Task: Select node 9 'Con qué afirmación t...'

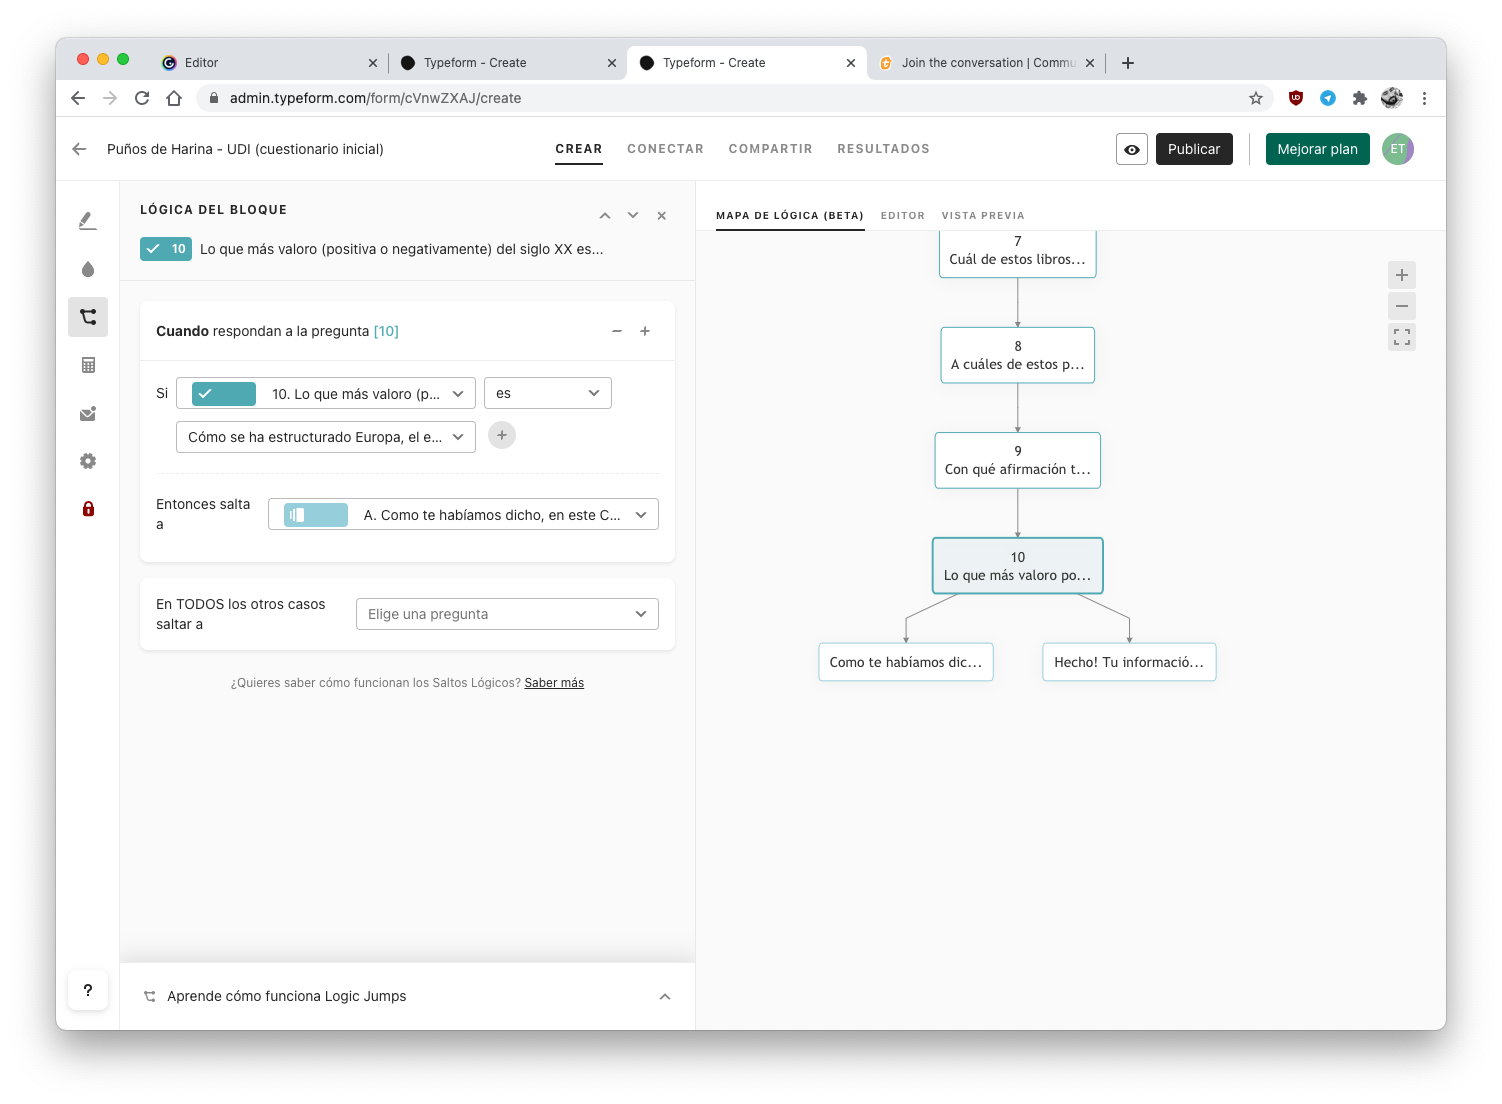Action: (x=1017, y=460)
